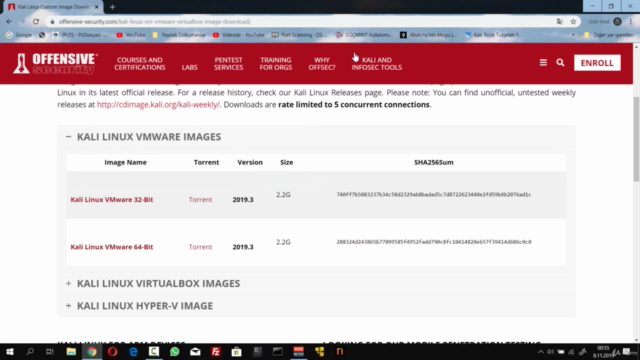This screenshot has height=360, width=640.
Task: Click the network signal tray icon
Action: (571, 352)
